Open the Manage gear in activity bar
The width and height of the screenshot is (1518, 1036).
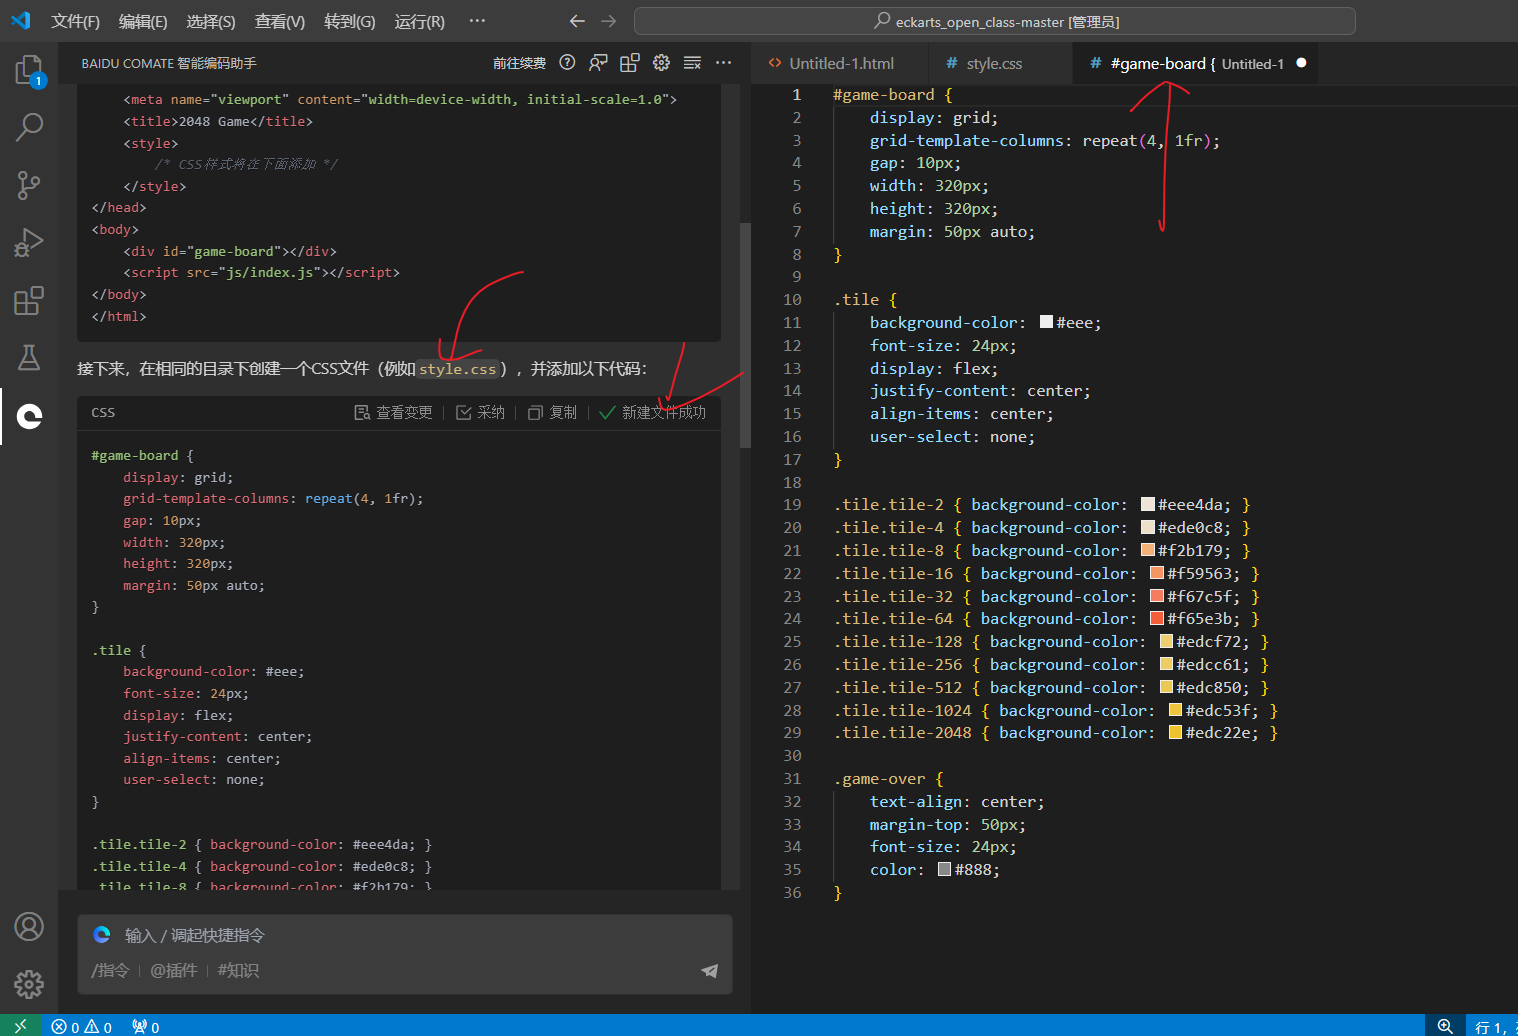[x=29, y=984]
